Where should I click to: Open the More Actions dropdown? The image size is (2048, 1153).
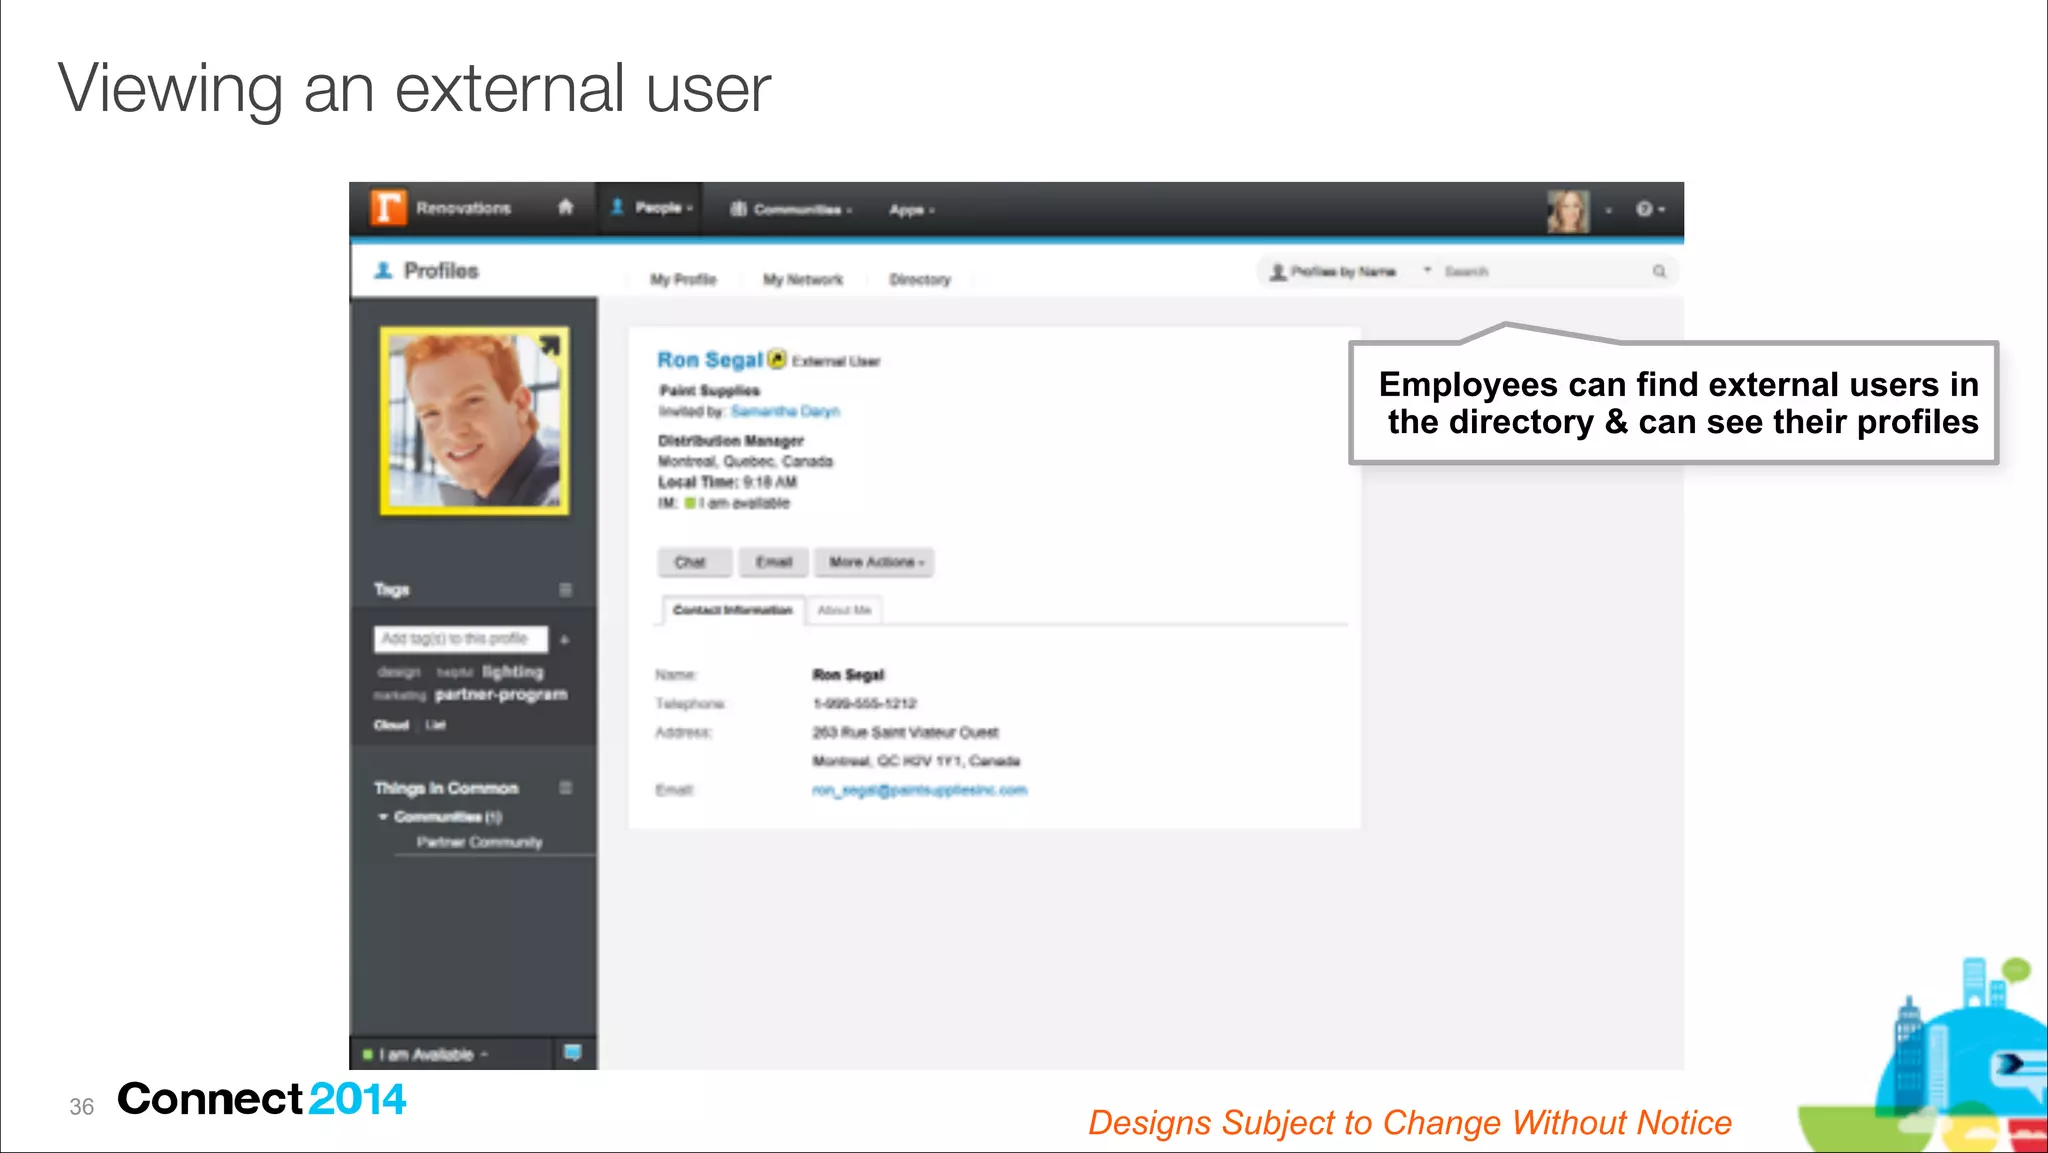(x=874, y=562)
